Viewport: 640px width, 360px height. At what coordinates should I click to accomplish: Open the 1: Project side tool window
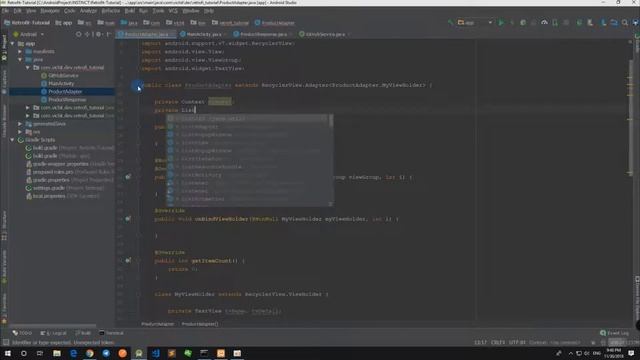click(4, 48)
